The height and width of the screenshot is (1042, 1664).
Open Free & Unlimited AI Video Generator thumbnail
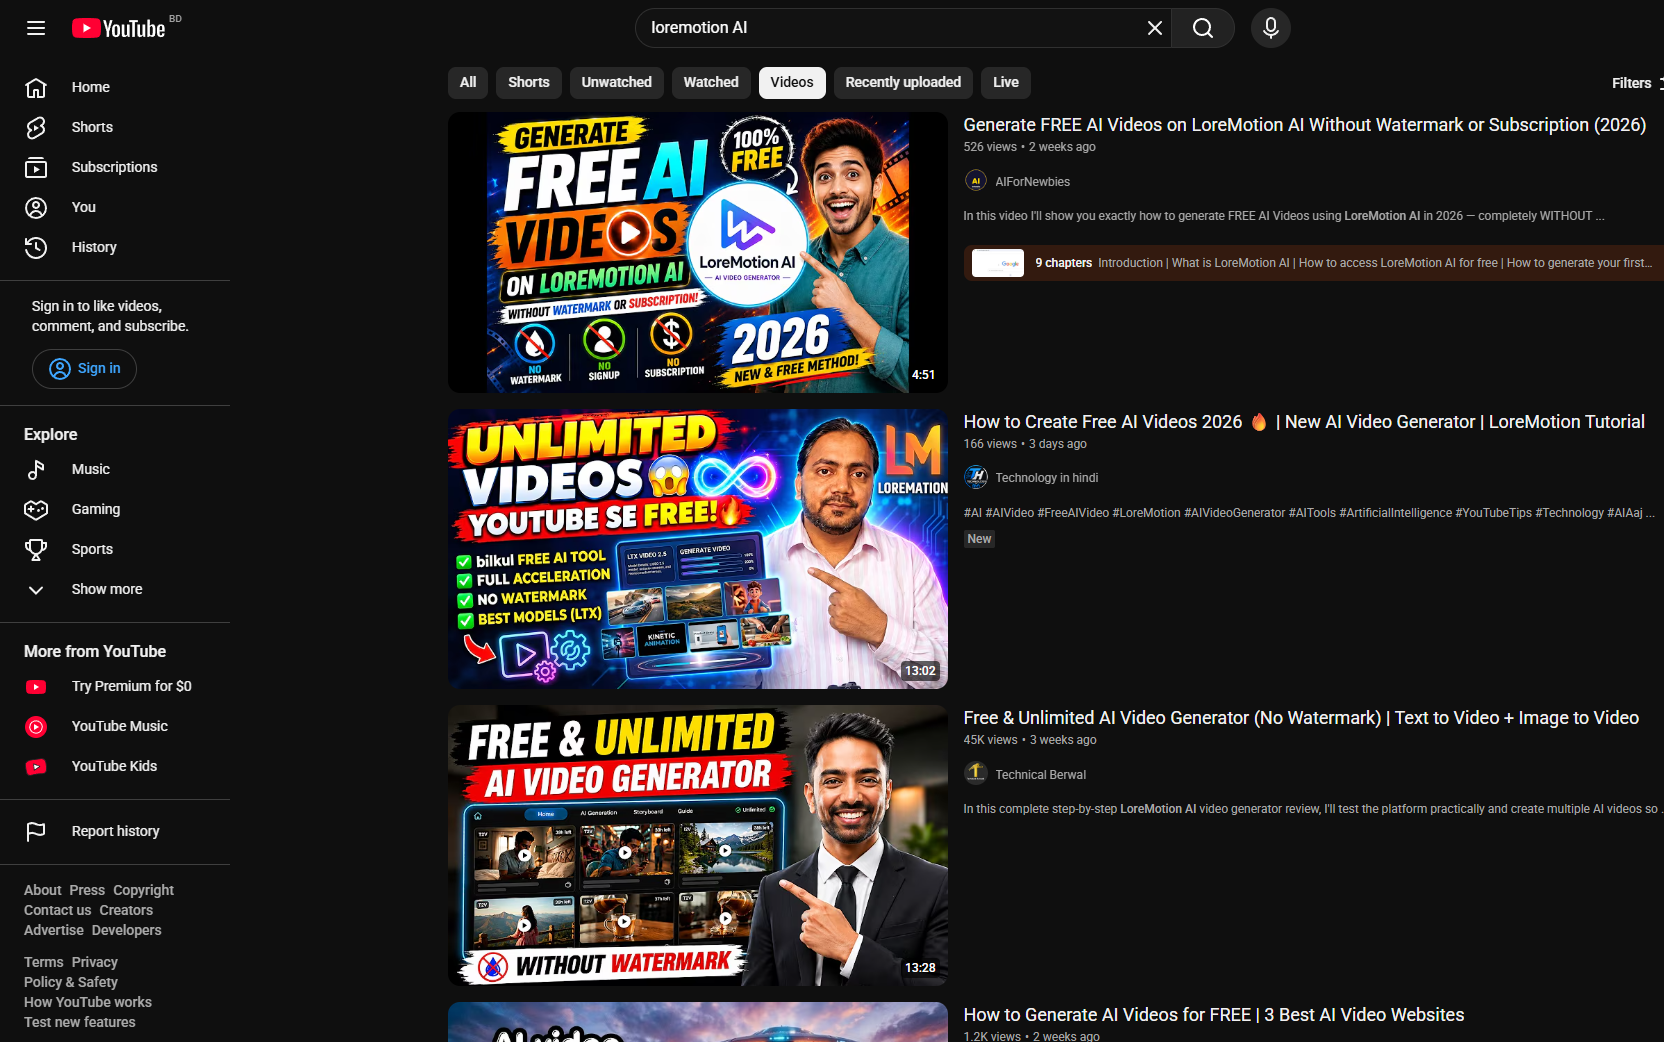tap(698, 846)
